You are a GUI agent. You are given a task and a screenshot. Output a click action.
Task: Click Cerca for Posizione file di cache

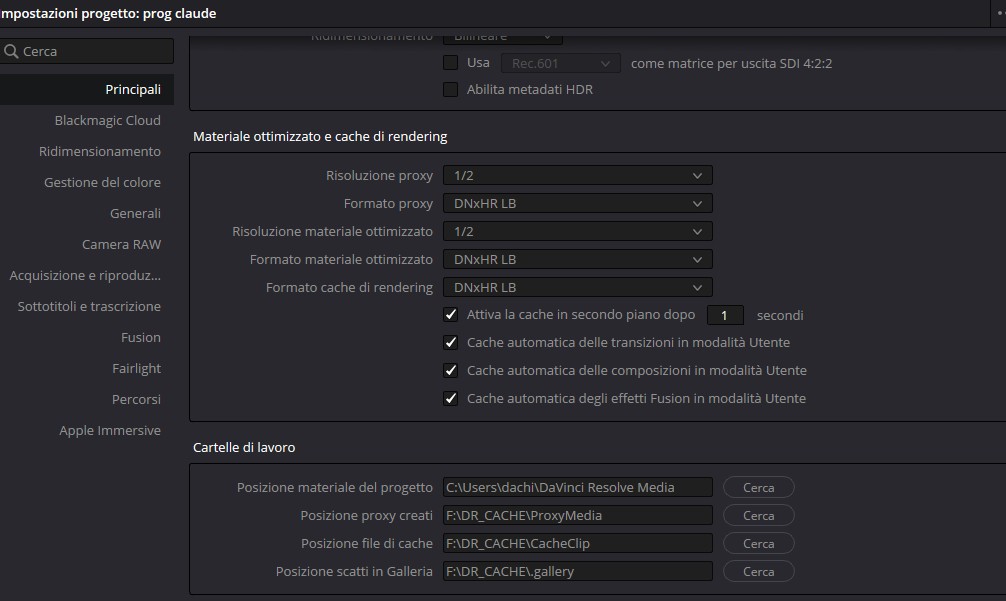[x=758, y=543]
